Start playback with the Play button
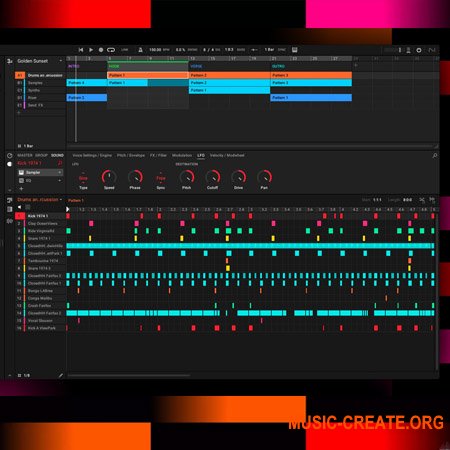The image size is (450, 450). pyautogui.click(x=91, y=50)
